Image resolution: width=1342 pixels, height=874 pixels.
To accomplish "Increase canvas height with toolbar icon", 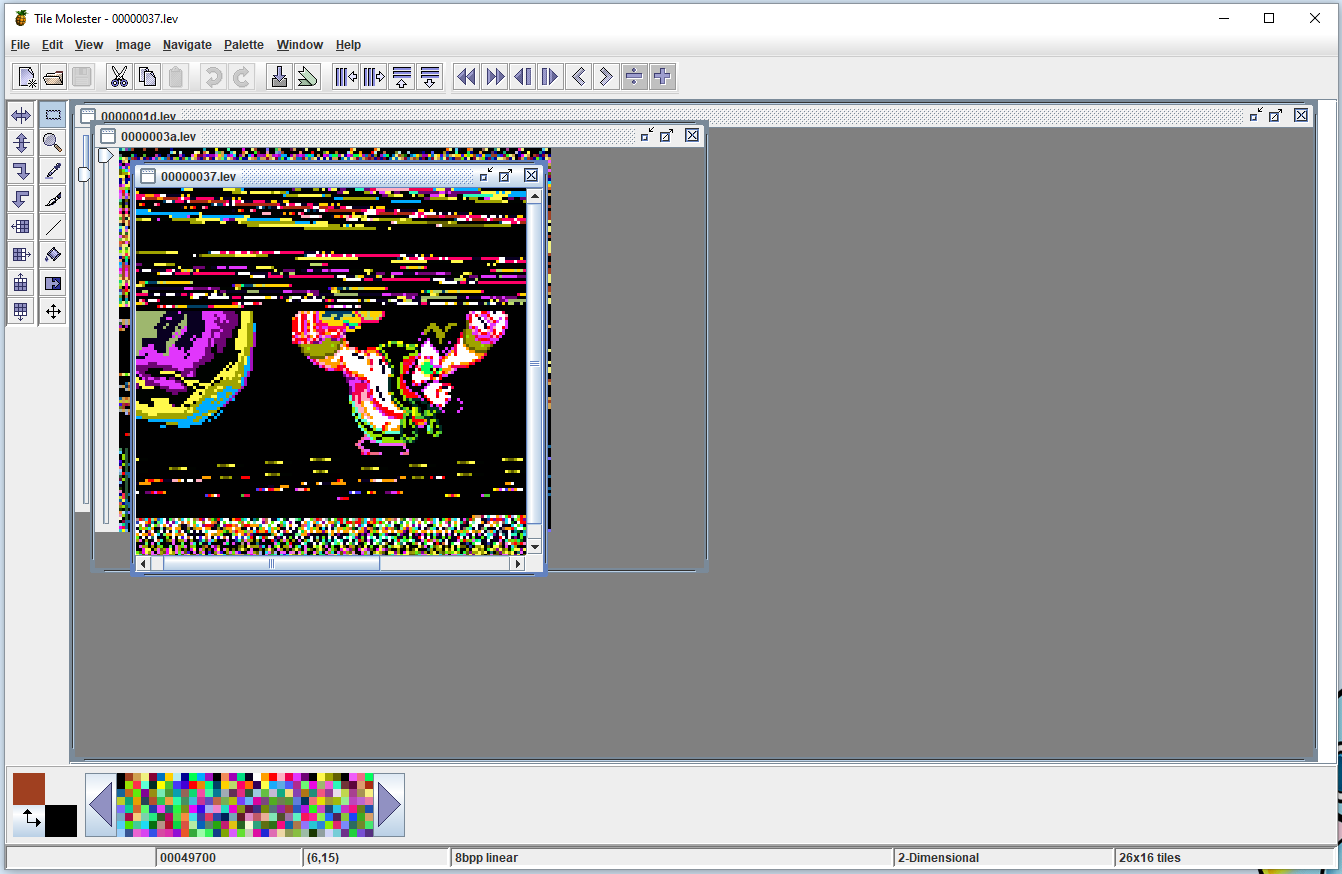I will (x=430, y=77).
